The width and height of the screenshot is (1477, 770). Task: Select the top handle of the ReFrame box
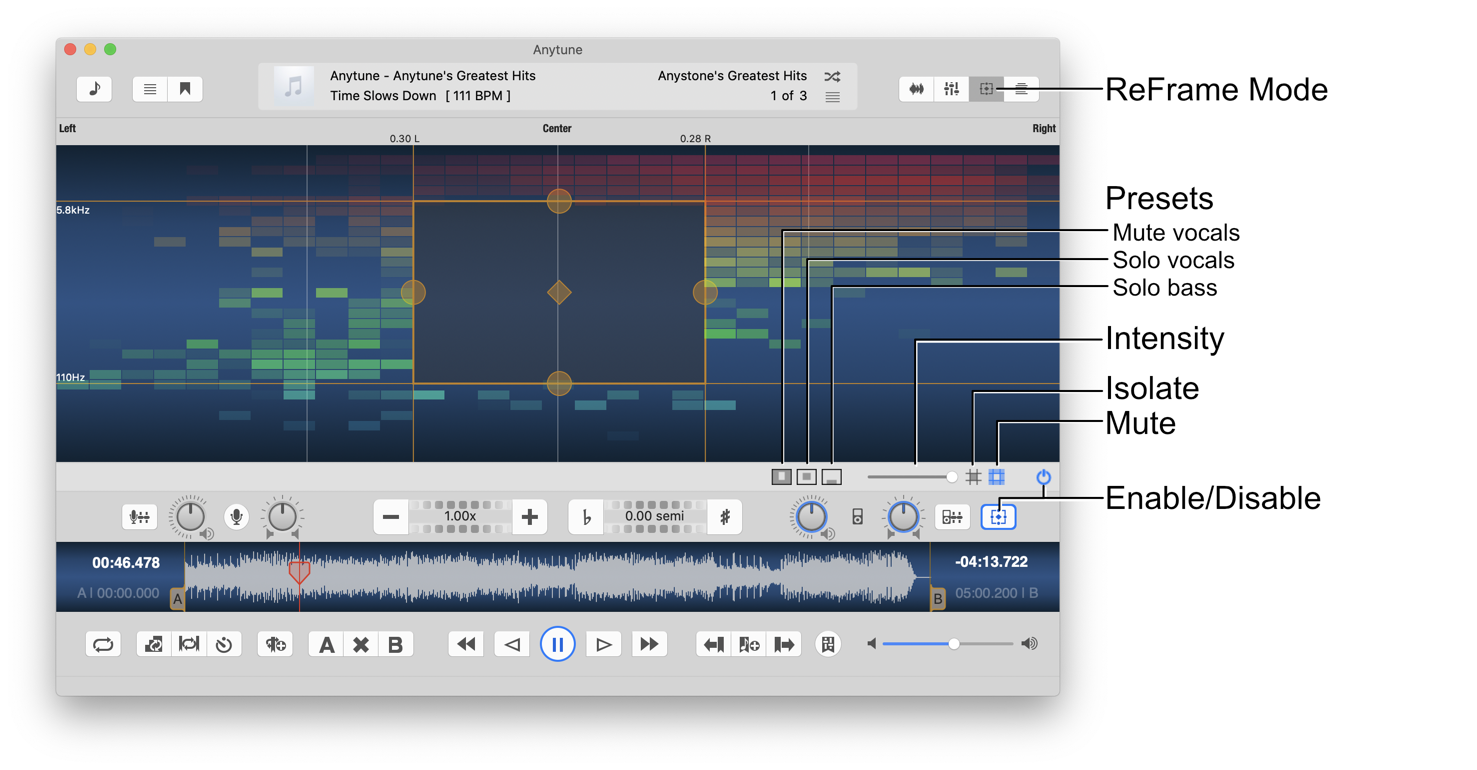559,201
